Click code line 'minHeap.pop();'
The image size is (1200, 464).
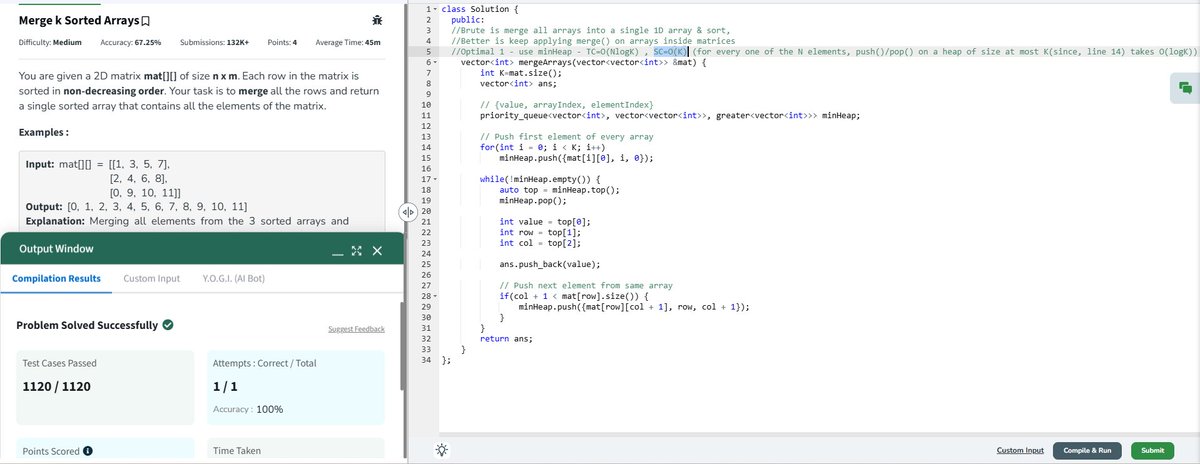tap(533, 200)
